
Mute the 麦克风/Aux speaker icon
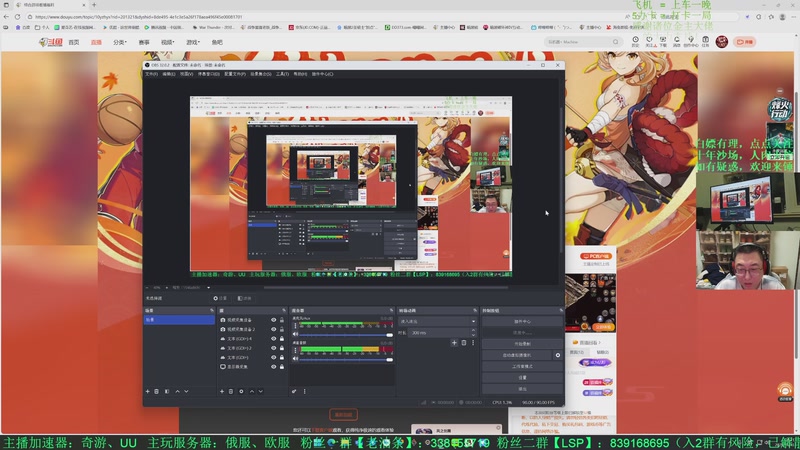tap(295, 334)
